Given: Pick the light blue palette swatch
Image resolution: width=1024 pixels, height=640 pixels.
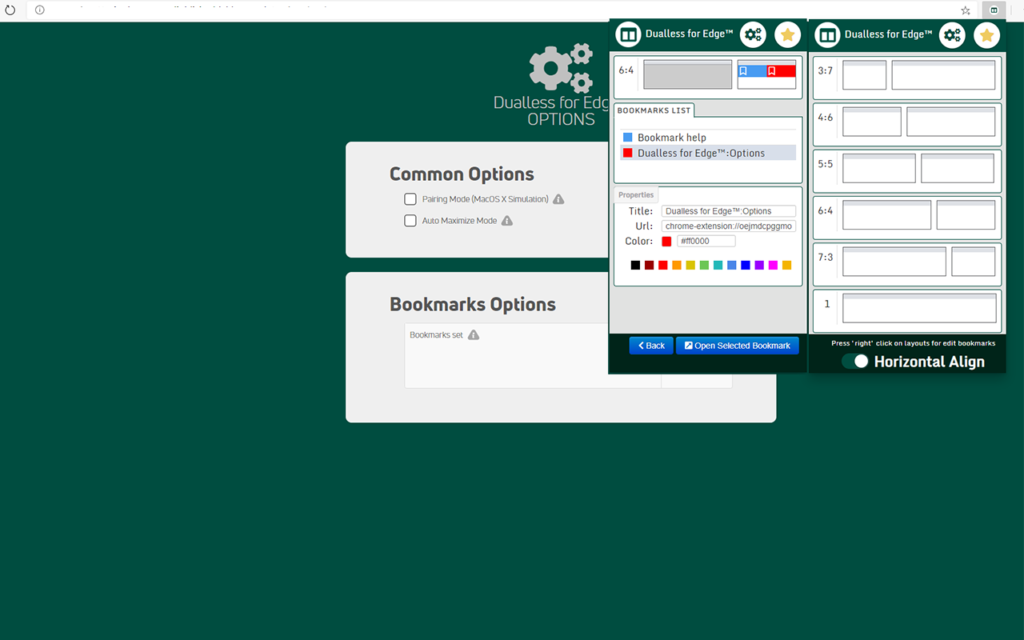Looking at the screenshot, I should coord(731,265).
